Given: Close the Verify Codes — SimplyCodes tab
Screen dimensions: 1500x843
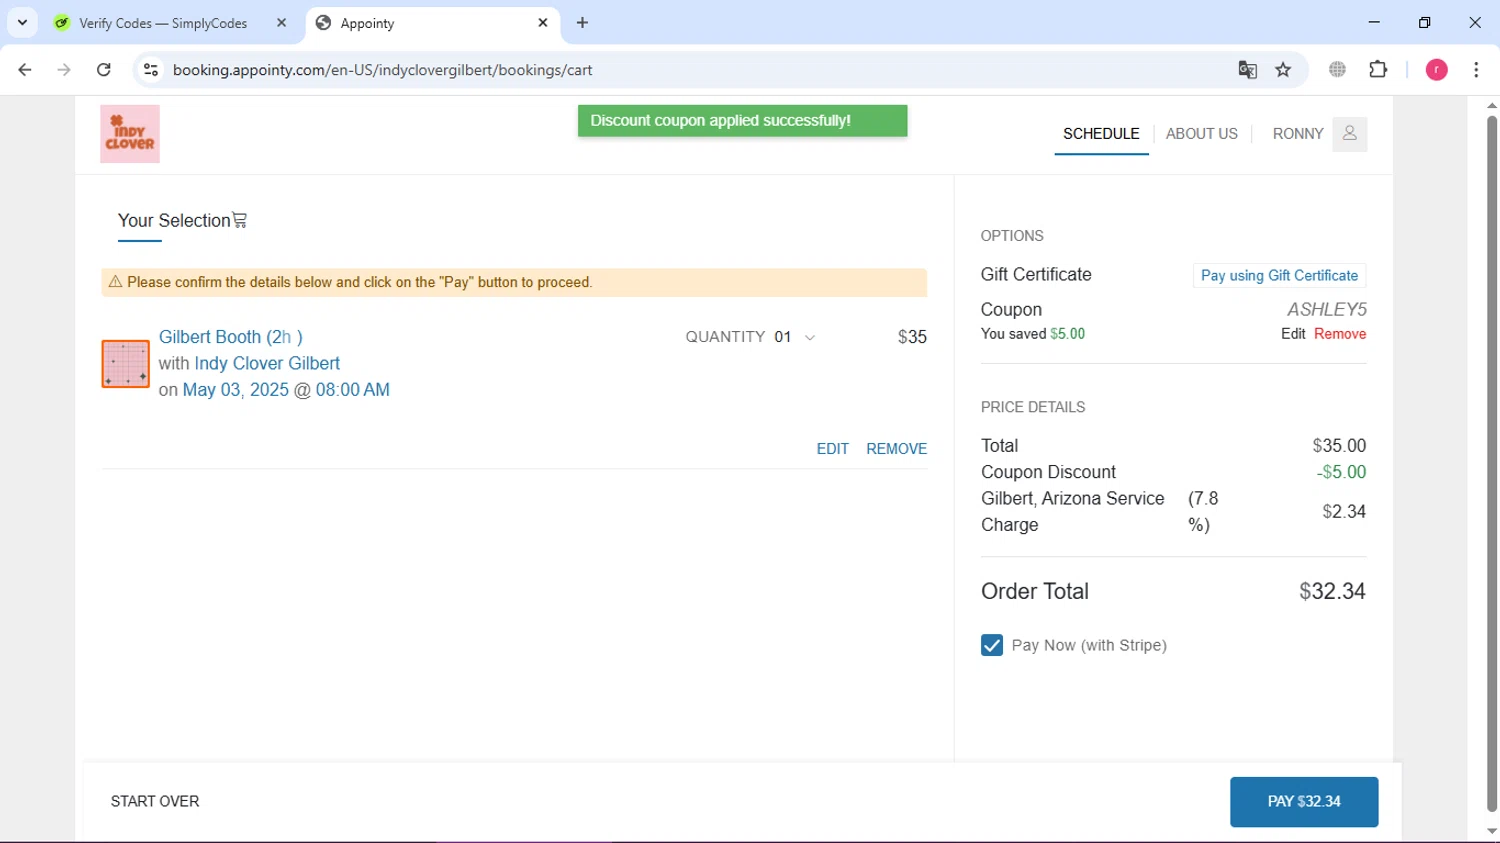Looking at the screenshot, I should click(281, 23).
